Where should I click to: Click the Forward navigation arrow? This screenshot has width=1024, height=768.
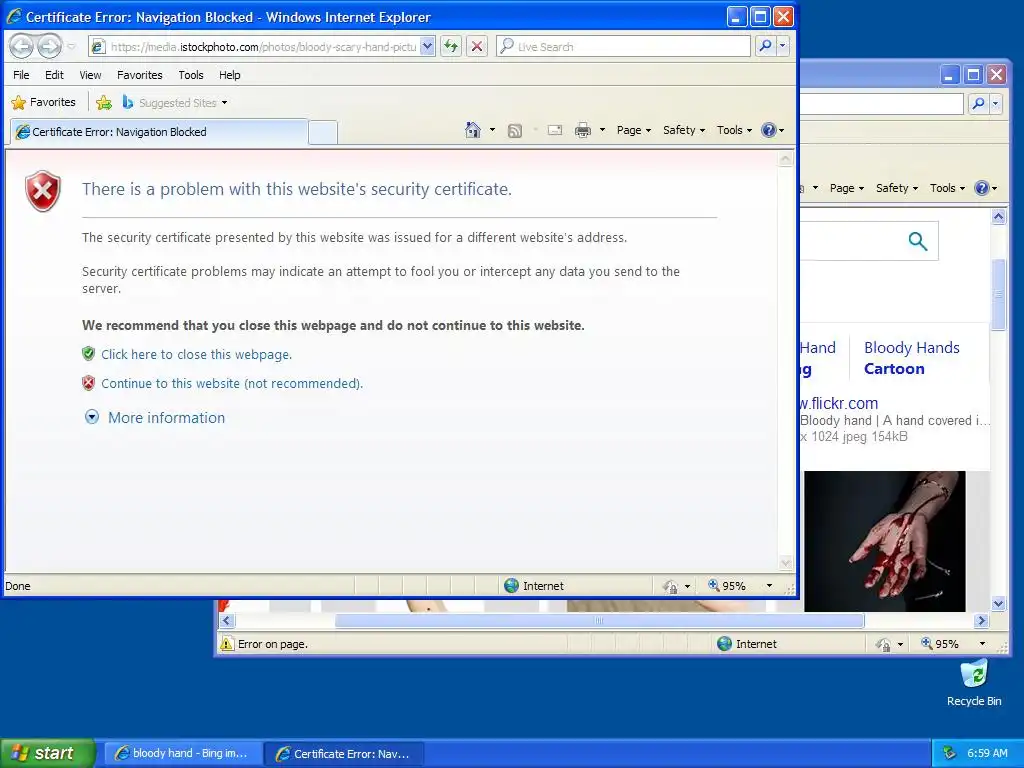pyautogui.click(x=49, y=46)
